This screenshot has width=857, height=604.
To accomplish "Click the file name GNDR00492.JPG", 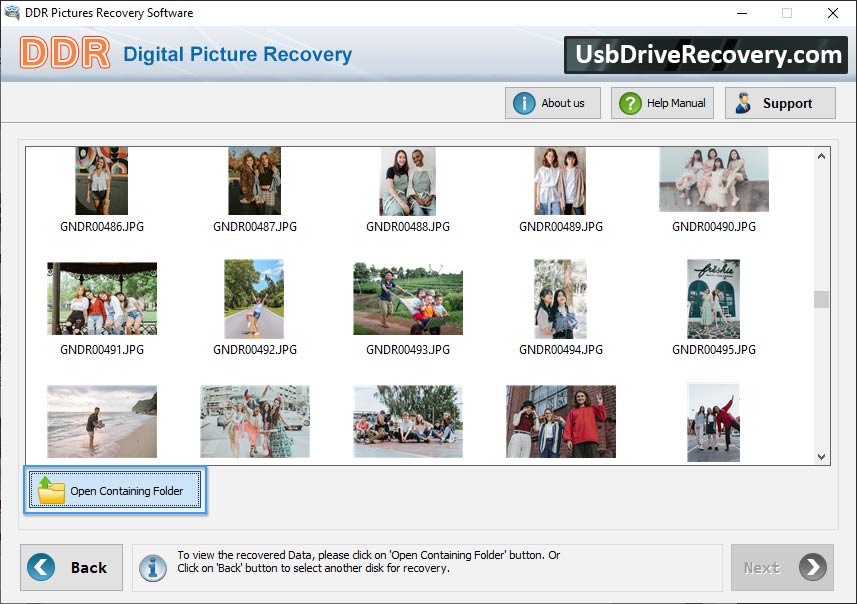I will point(255,350).
